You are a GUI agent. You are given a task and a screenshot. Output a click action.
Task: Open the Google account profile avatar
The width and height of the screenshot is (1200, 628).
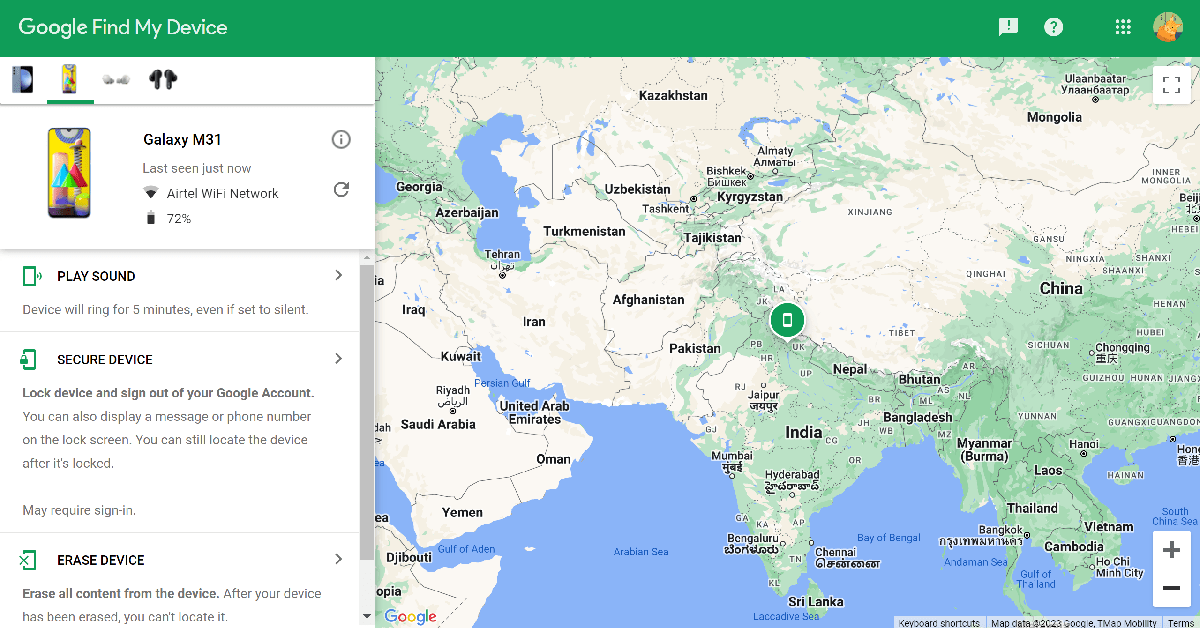(1168, 26)
